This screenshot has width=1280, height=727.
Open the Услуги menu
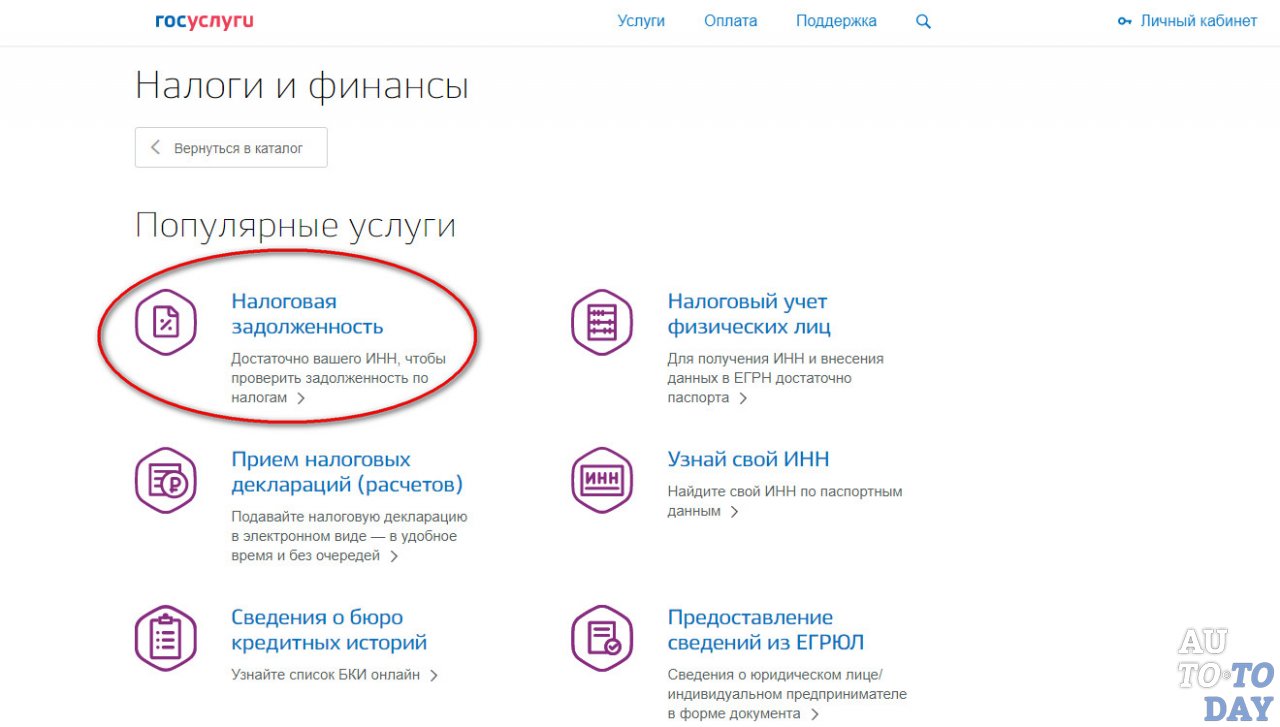pos(641,21)
